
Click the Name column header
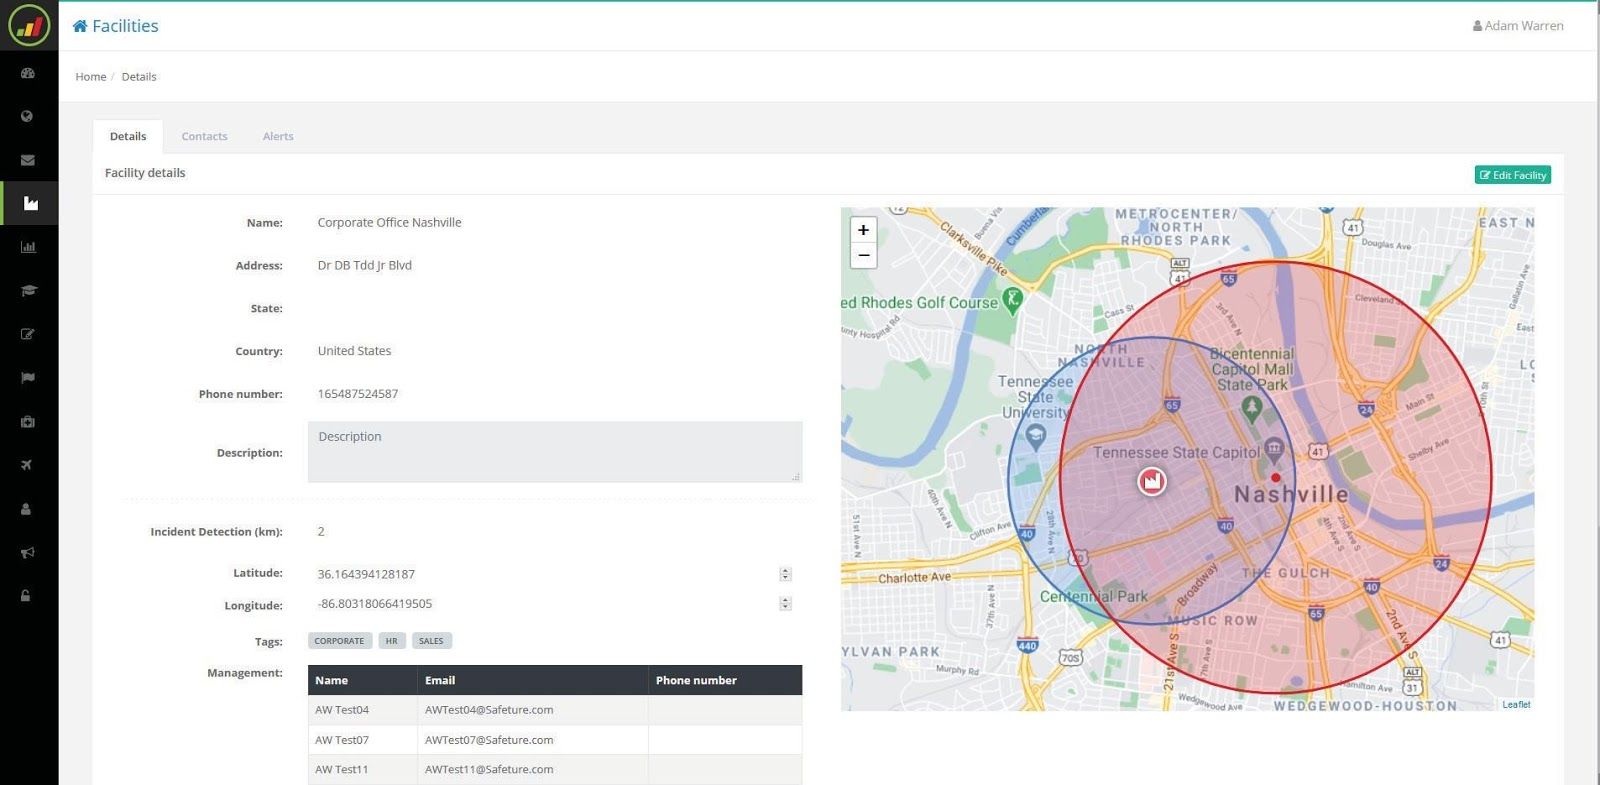(x=362, y=680)
